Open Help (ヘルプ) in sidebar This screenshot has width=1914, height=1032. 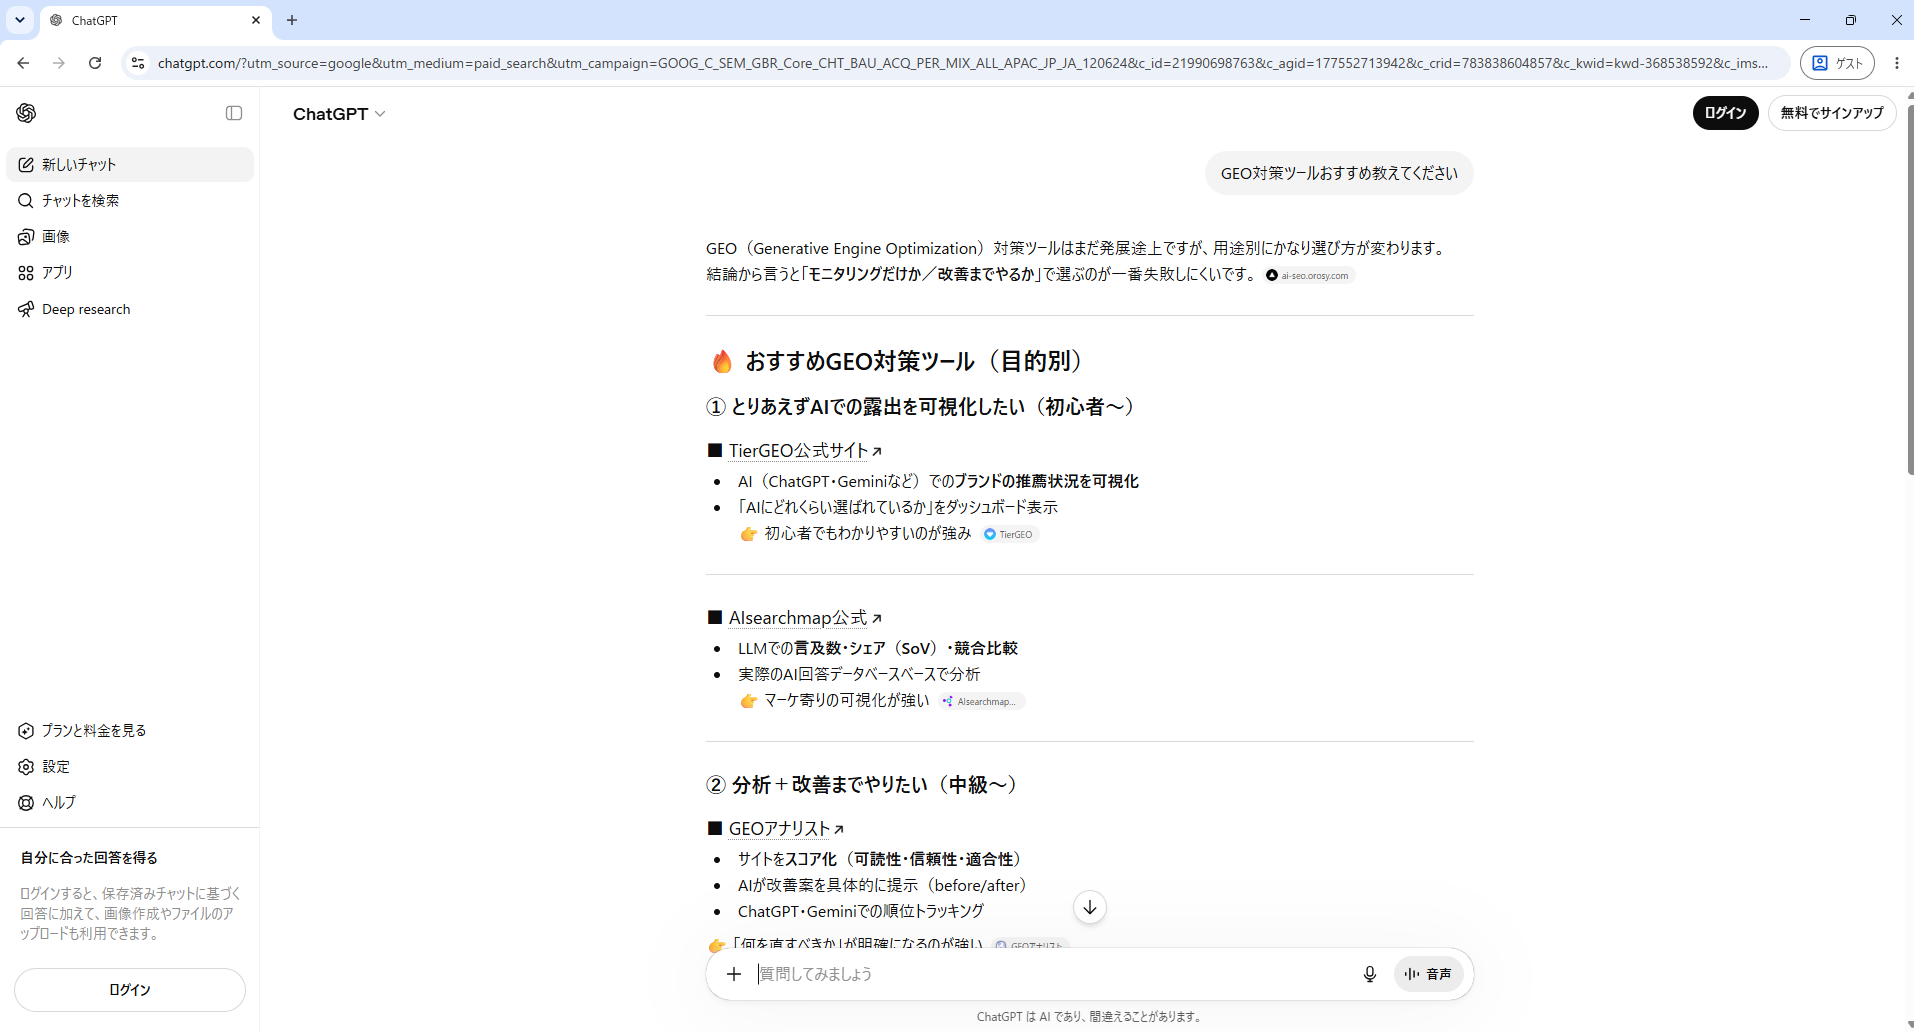point(130,803)
